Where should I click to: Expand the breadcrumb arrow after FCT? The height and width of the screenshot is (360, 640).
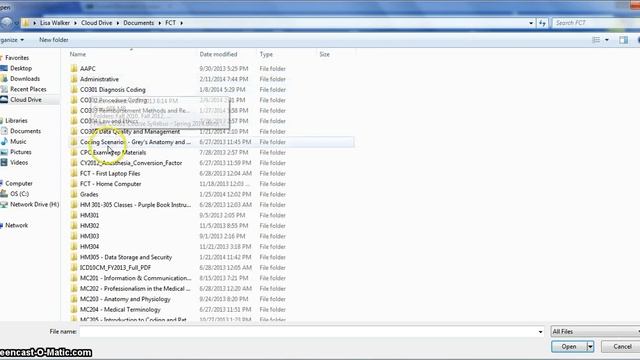point(181,23)
